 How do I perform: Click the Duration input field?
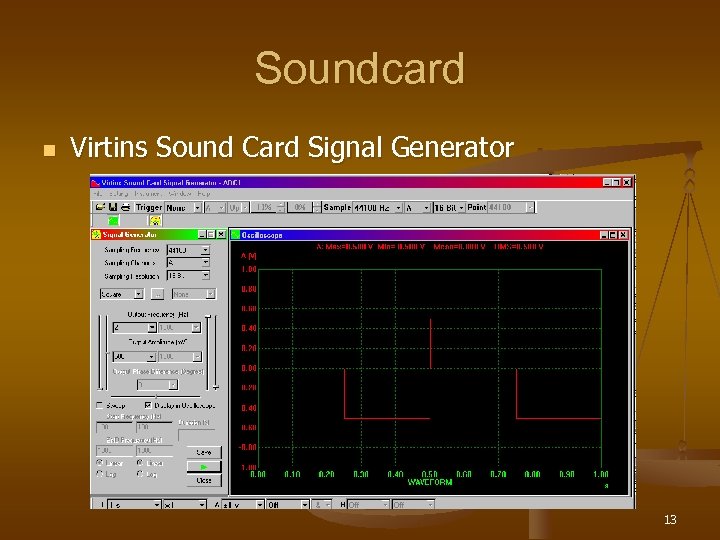197,435
